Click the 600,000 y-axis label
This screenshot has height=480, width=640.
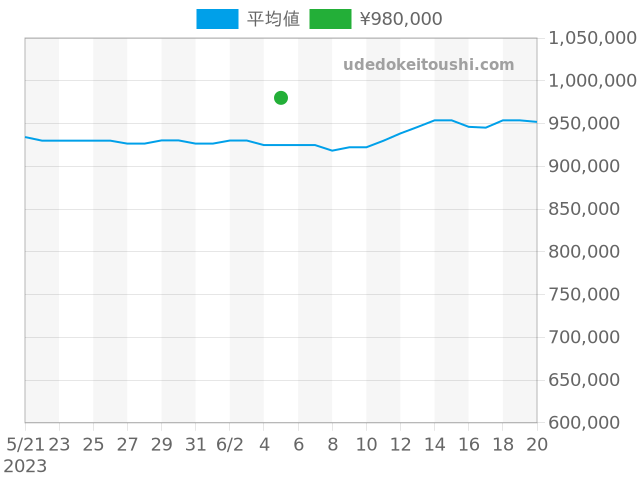(592, 423)
